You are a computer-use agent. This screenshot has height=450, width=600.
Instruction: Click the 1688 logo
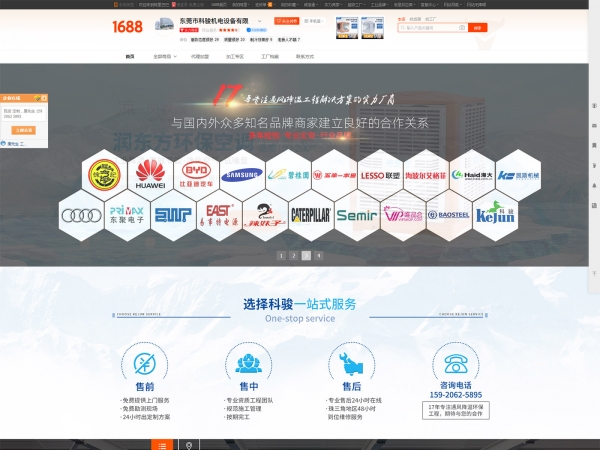pos(127,27)
